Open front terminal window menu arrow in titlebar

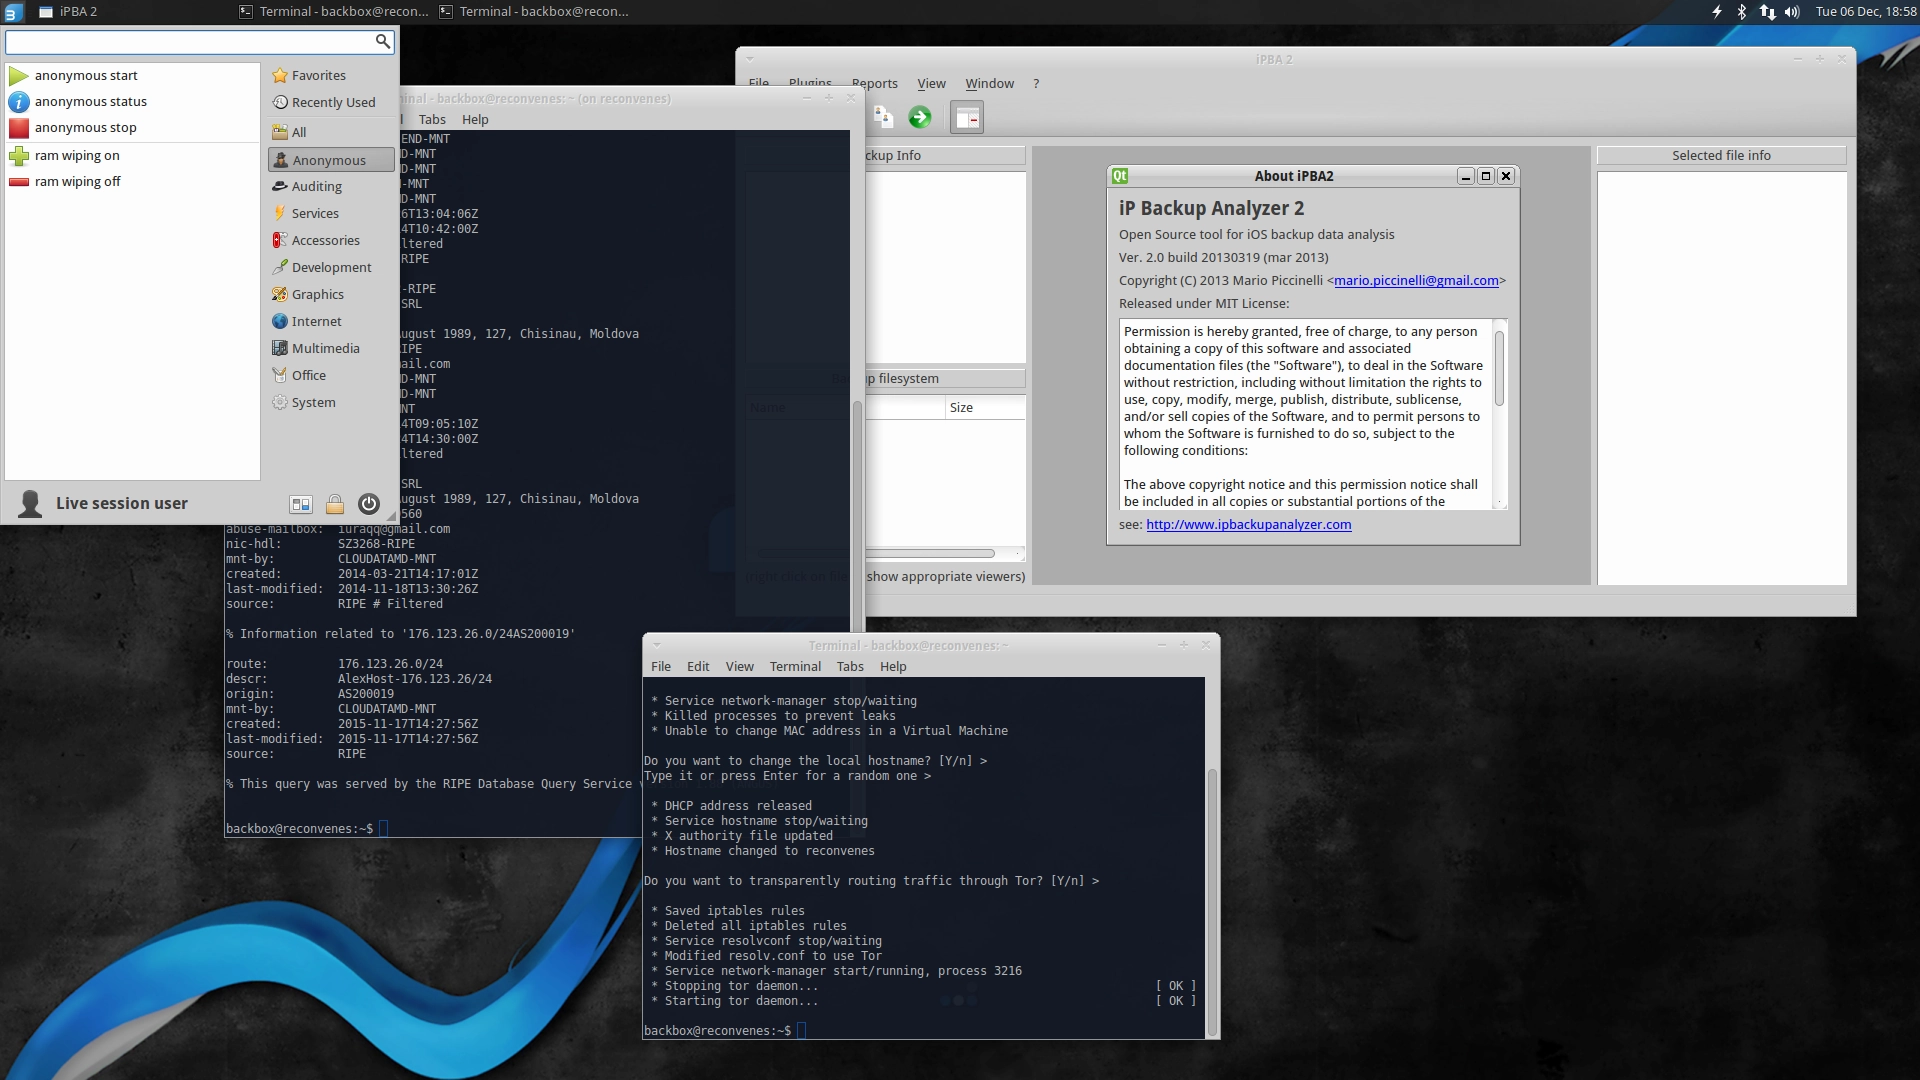(x=657, y=645)
